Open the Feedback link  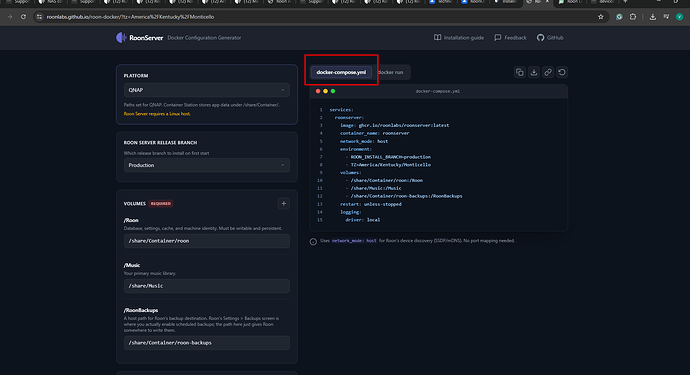[x=510, y=37]
